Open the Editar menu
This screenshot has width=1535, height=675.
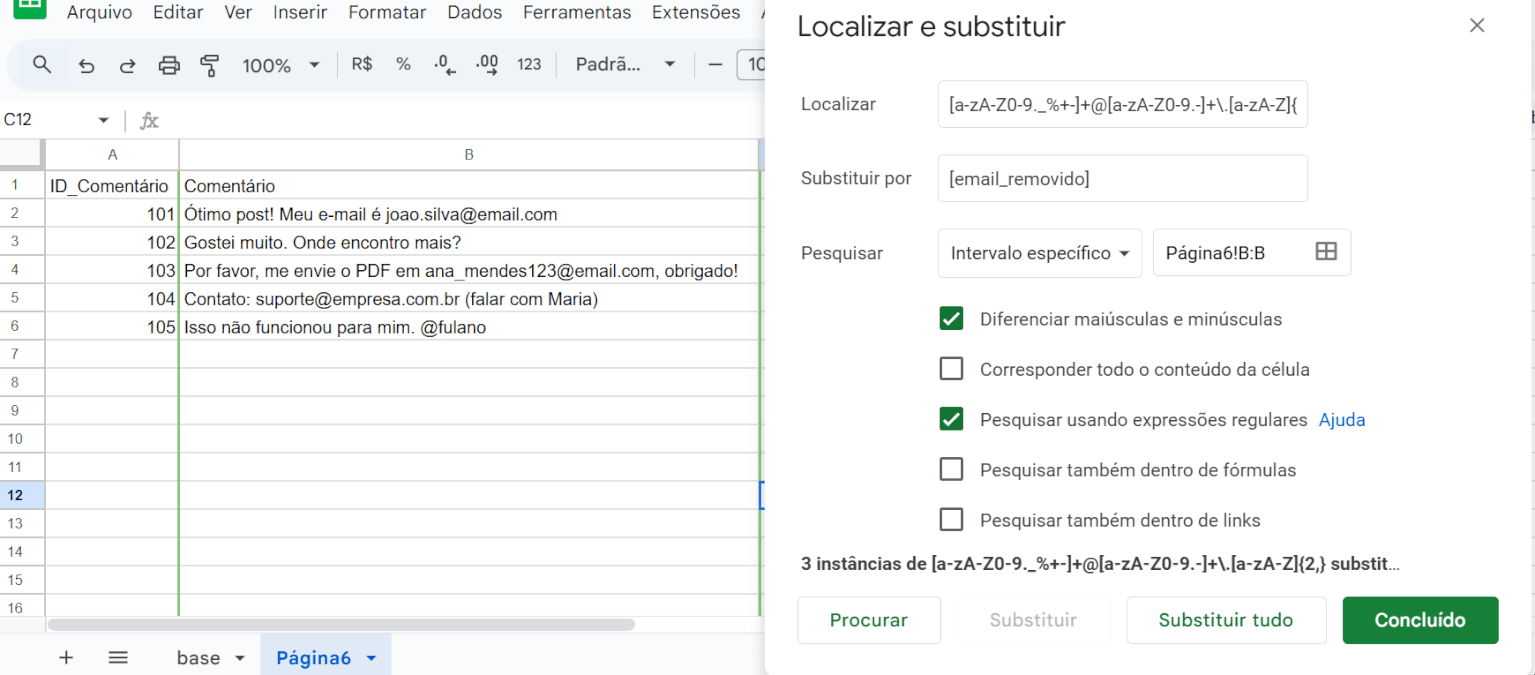pos(178,13)
